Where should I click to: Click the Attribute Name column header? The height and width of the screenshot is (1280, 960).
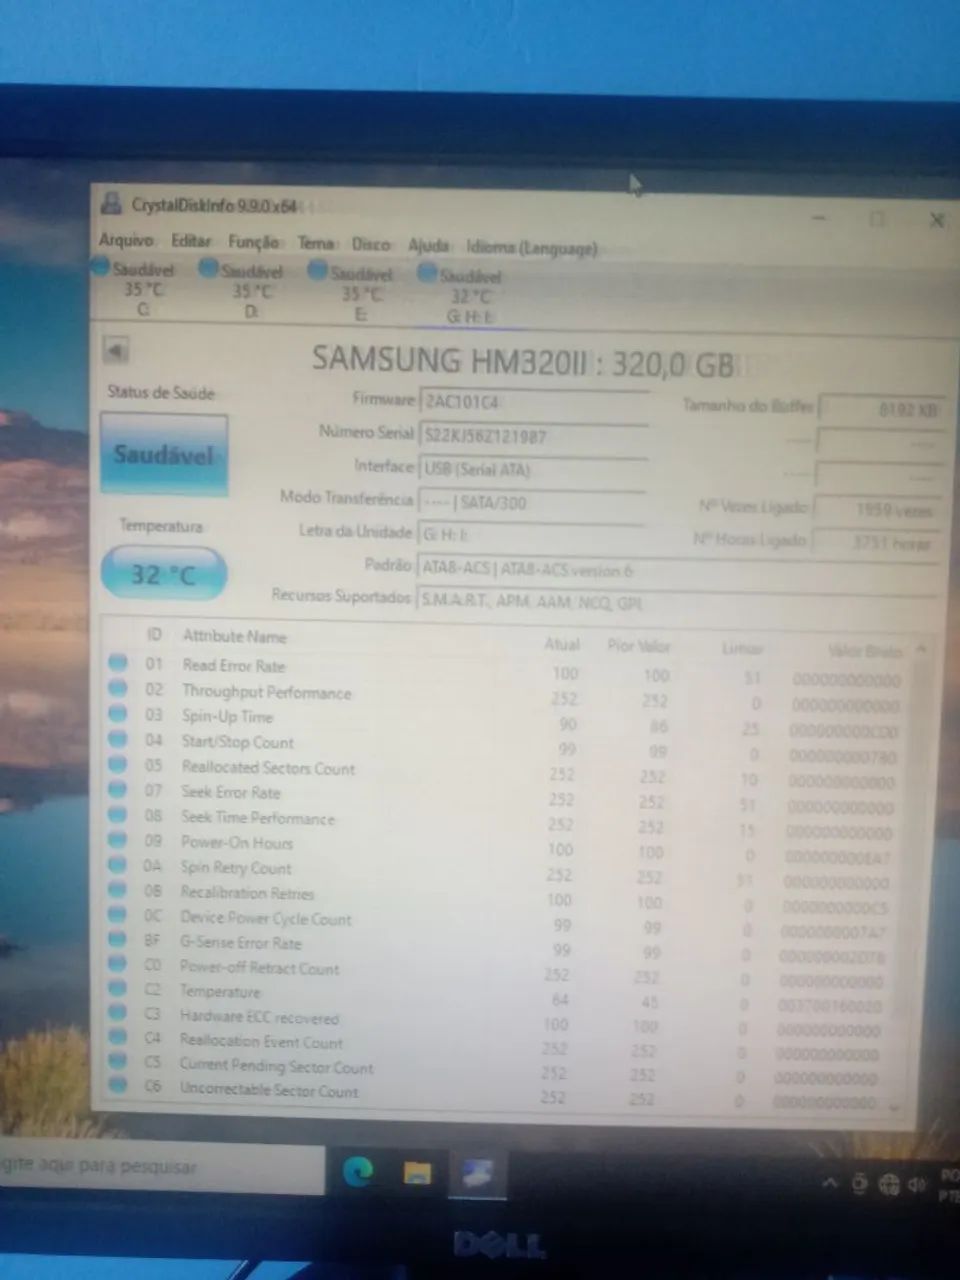click(x=234, y=636)
